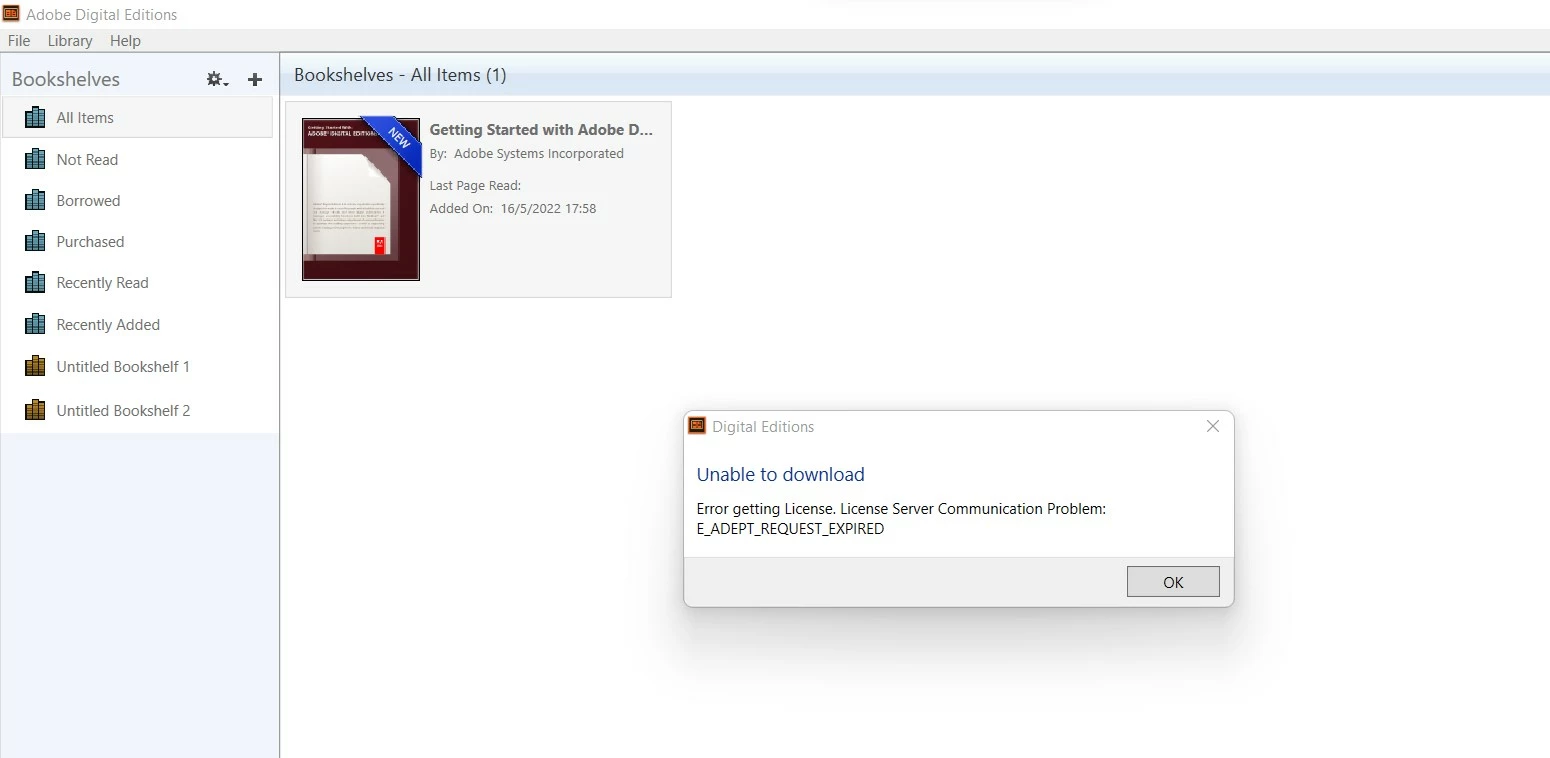Select the All Items bookshelf icon

(x=35, y=117)
